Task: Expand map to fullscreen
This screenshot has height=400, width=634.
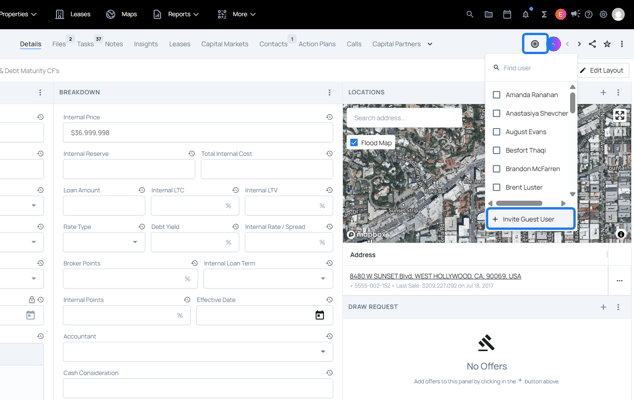Action: pyautogui.click(x=620, y=116)
